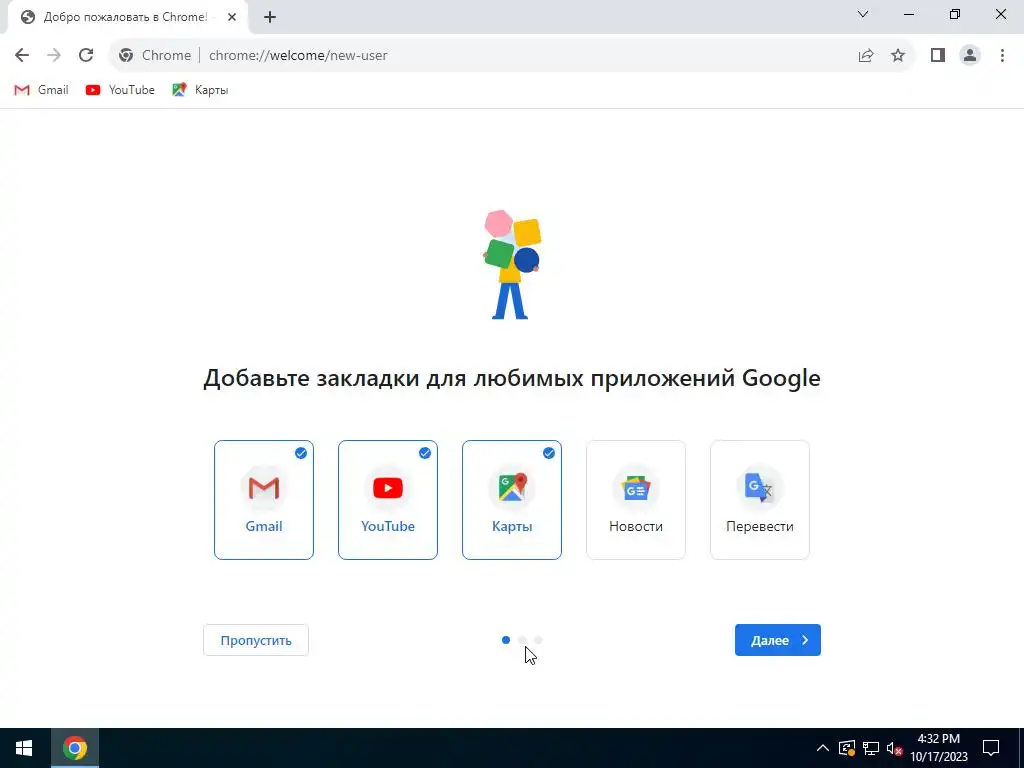
Task: Open the side panel icon
Action: tap(938, 56)
